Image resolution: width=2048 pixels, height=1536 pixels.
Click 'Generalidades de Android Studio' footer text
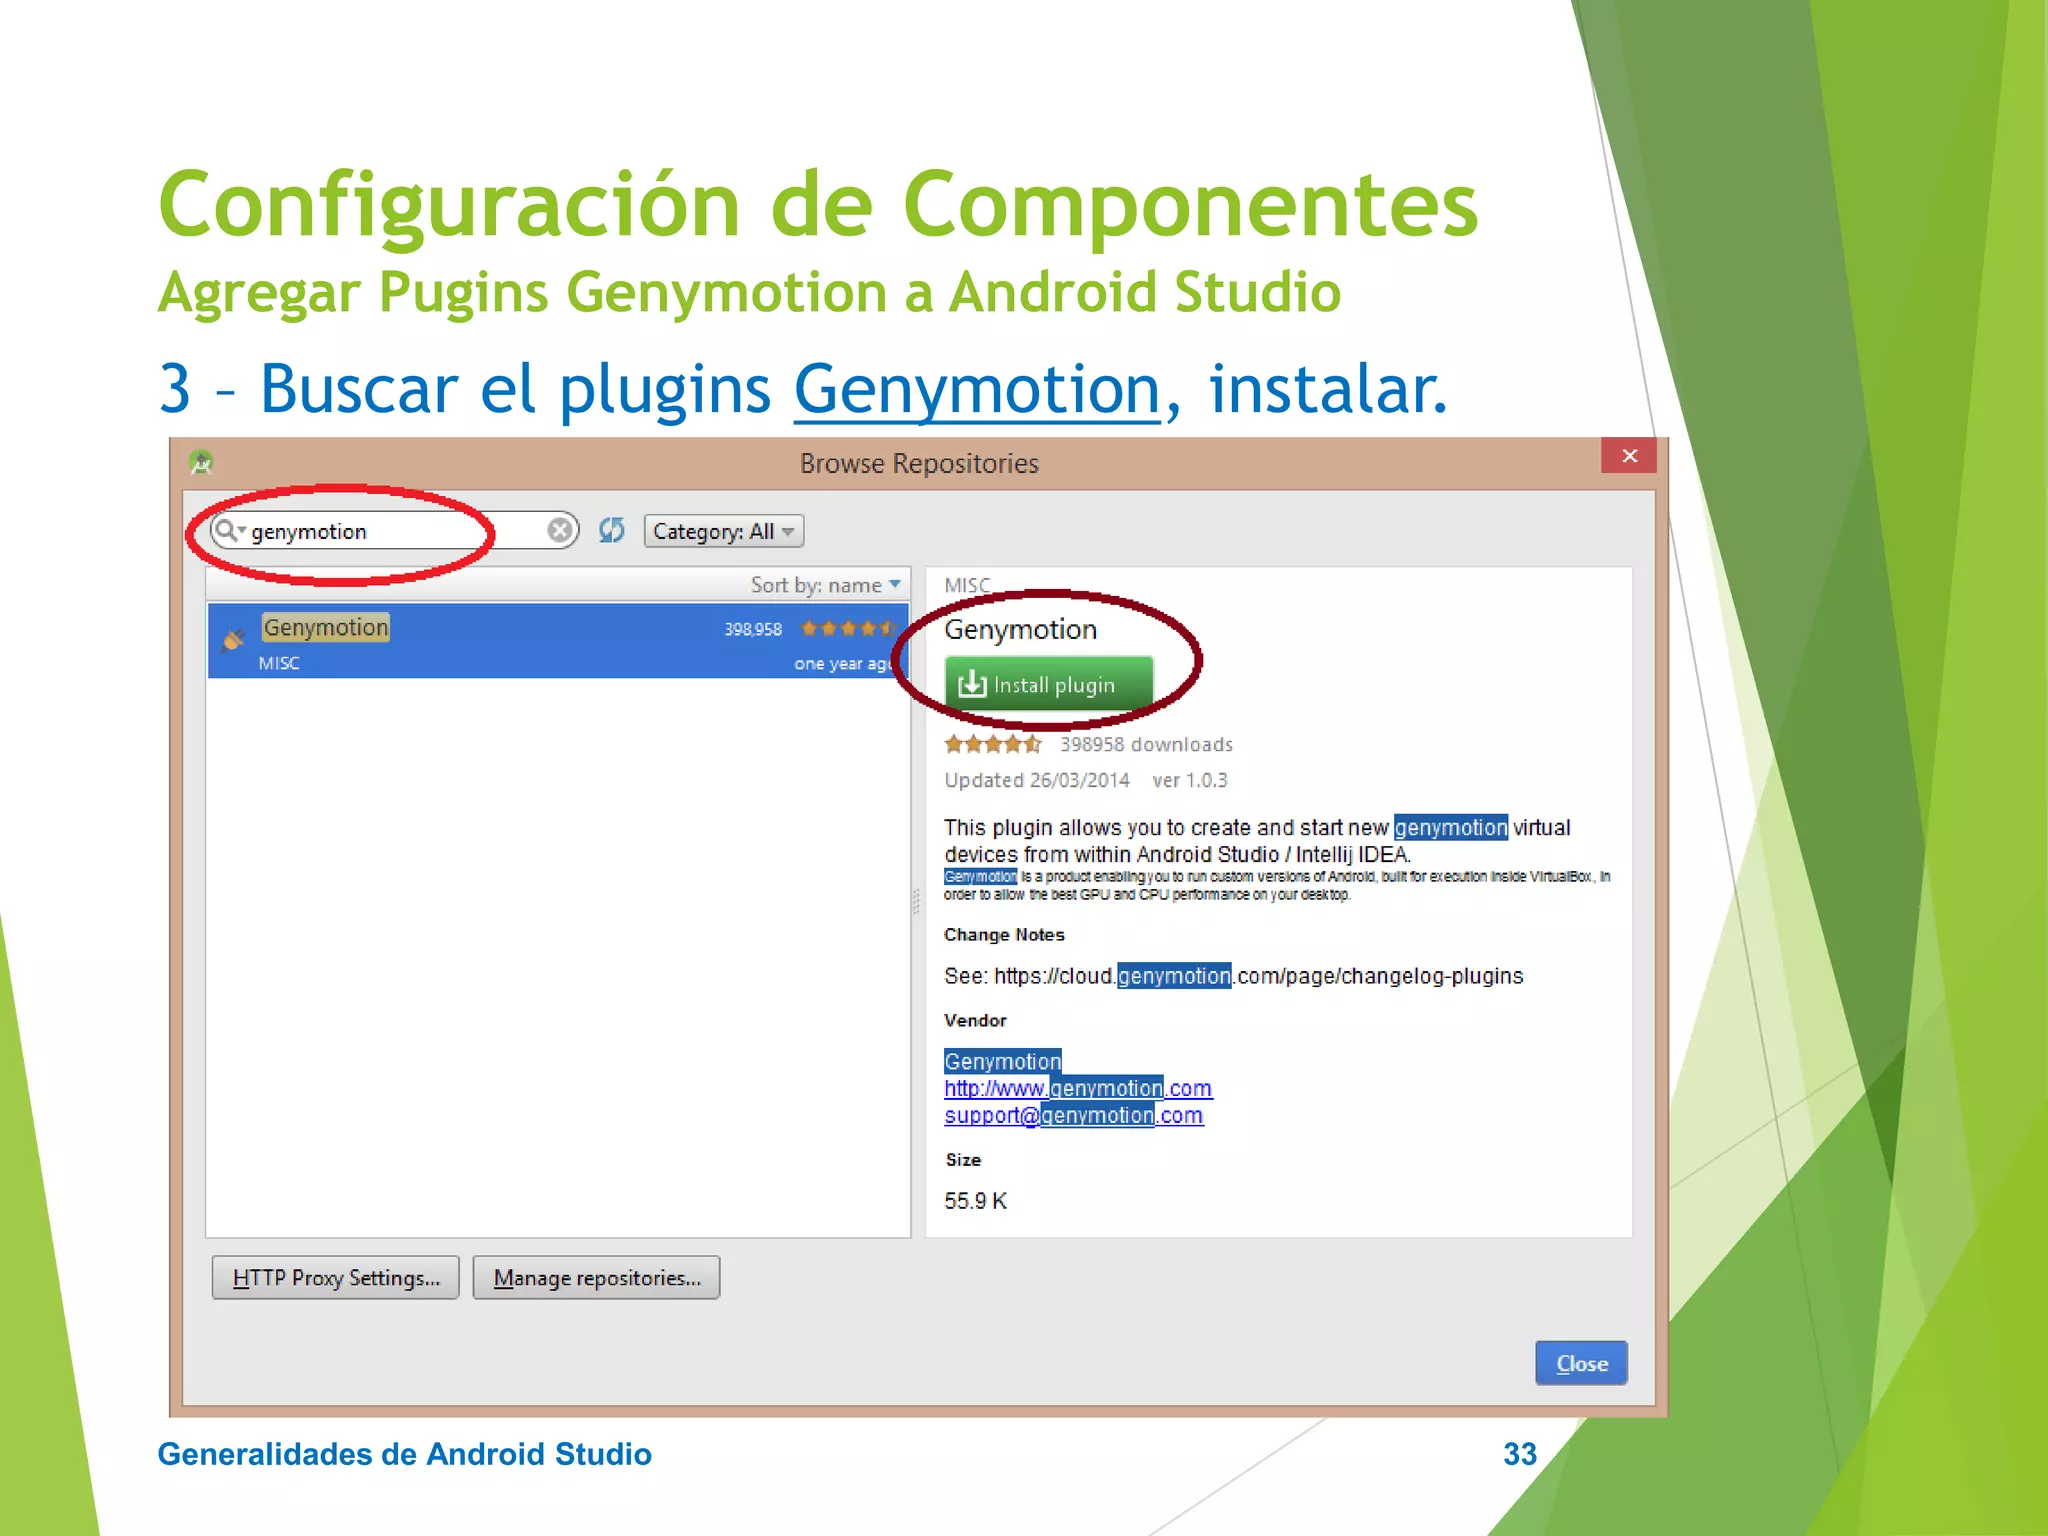(405, 1454)
